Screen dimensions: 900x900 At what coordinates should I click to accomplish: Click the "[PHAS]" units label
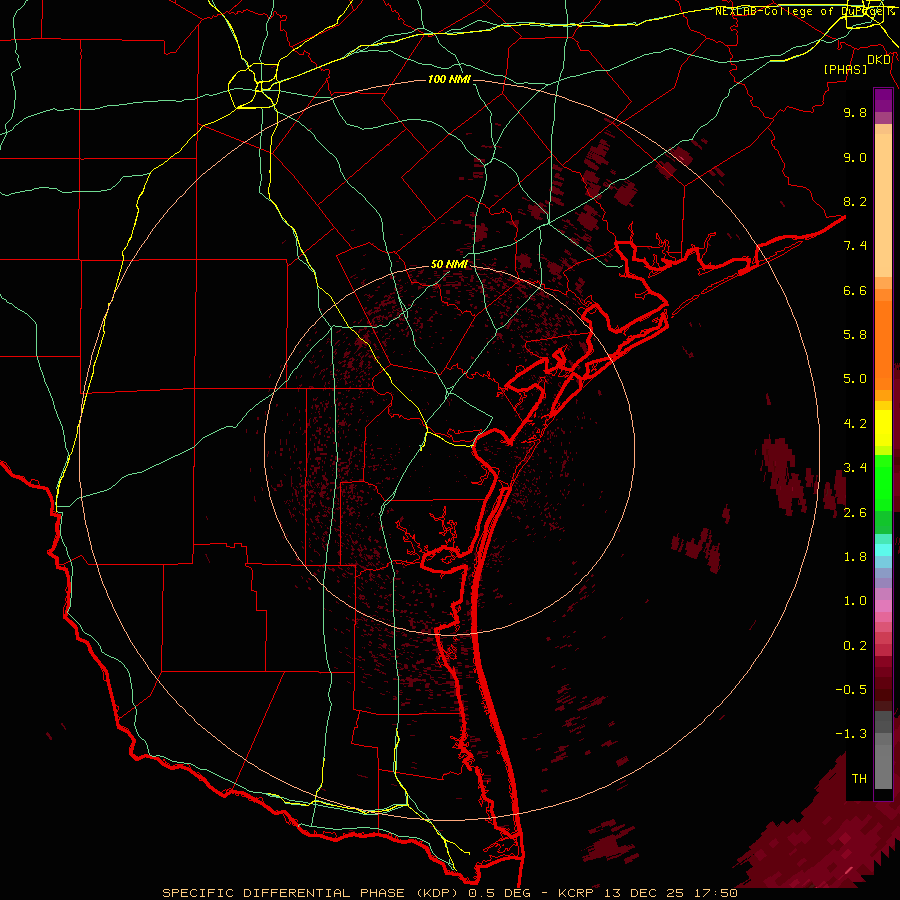click(x=845, y=69)
